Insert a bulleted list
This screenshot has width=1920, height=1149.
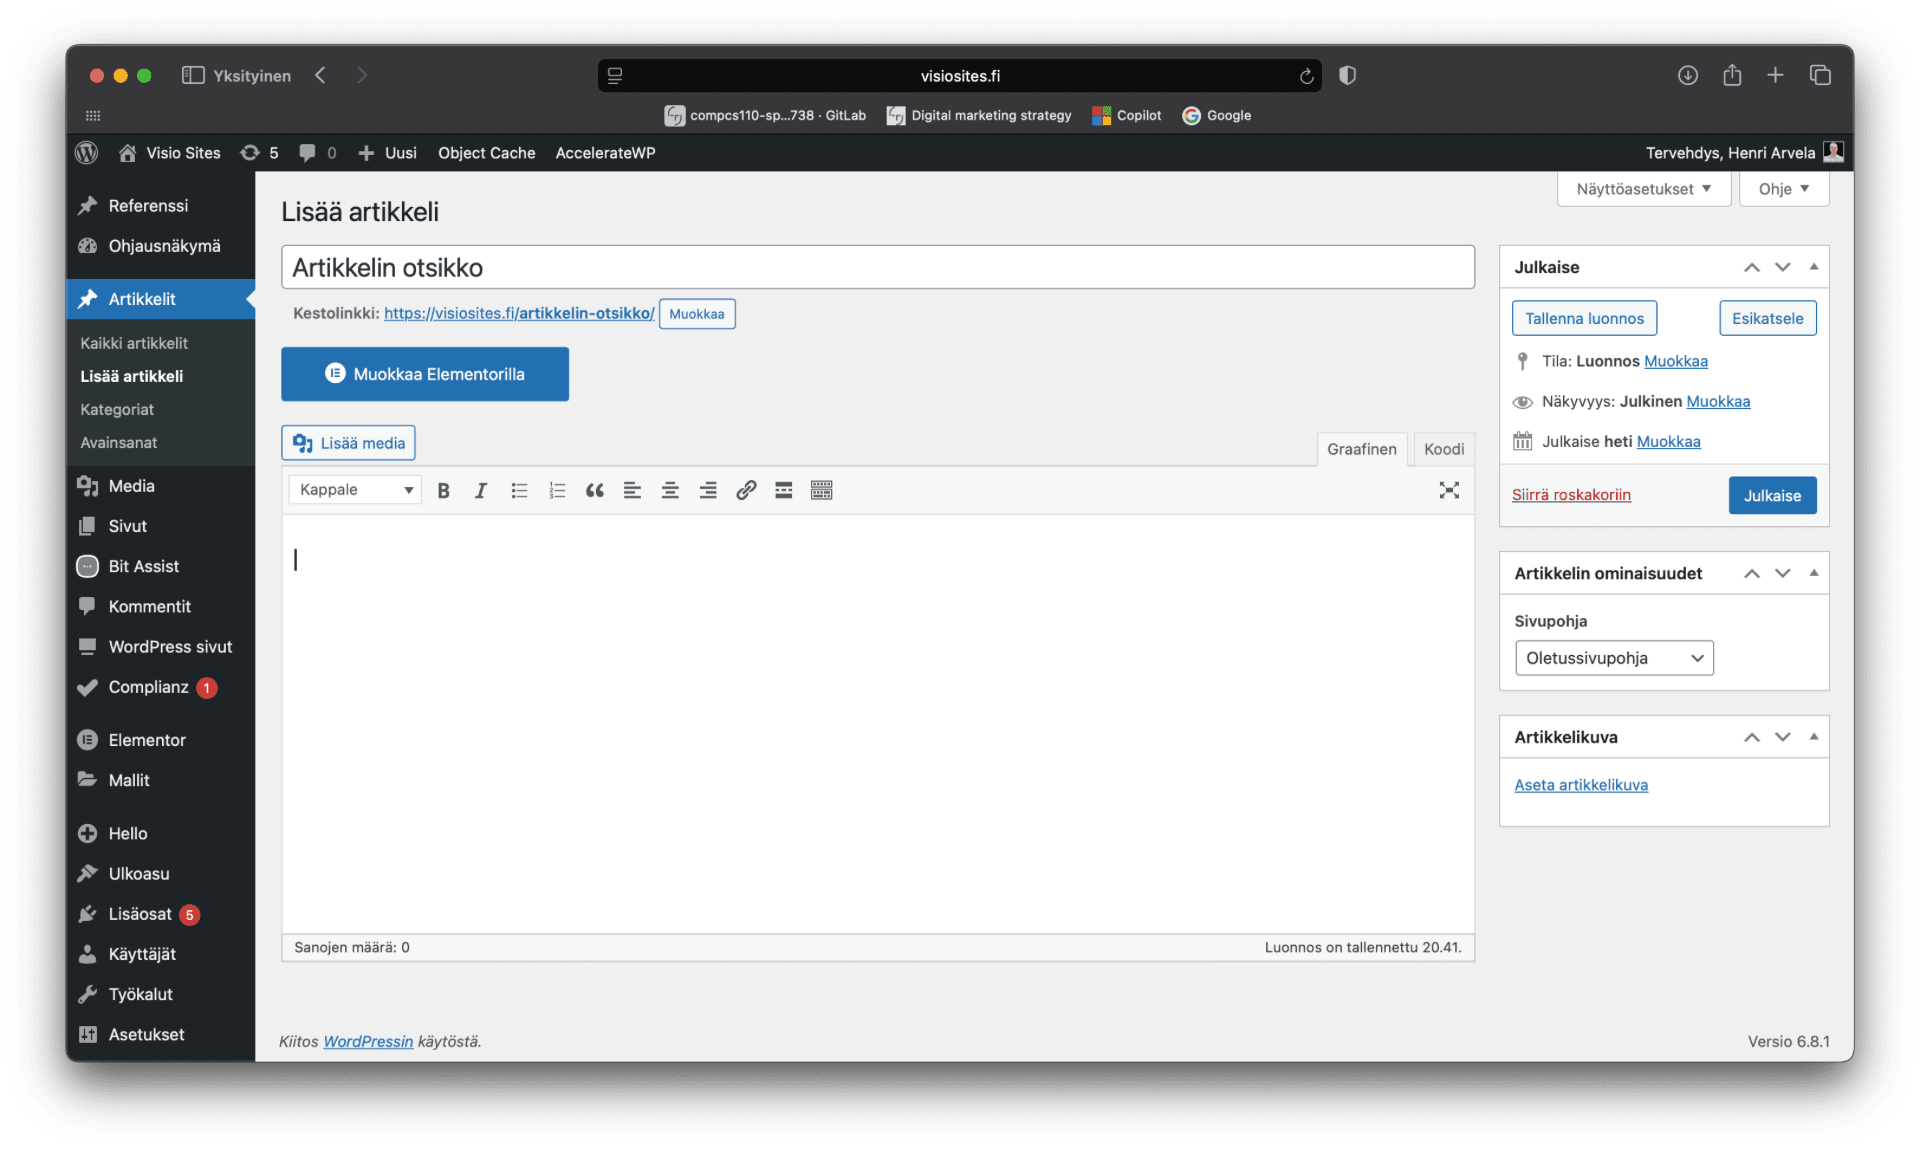(519, 490)
